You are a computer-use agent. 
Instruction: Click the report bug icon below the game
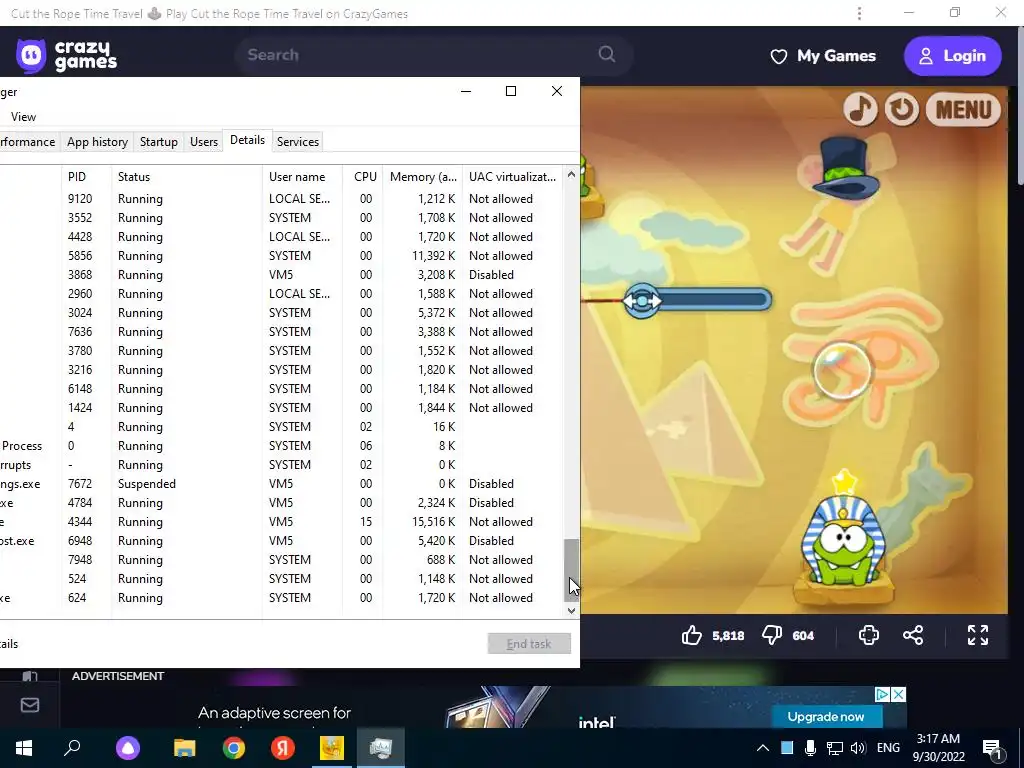[x=869, y=635]
